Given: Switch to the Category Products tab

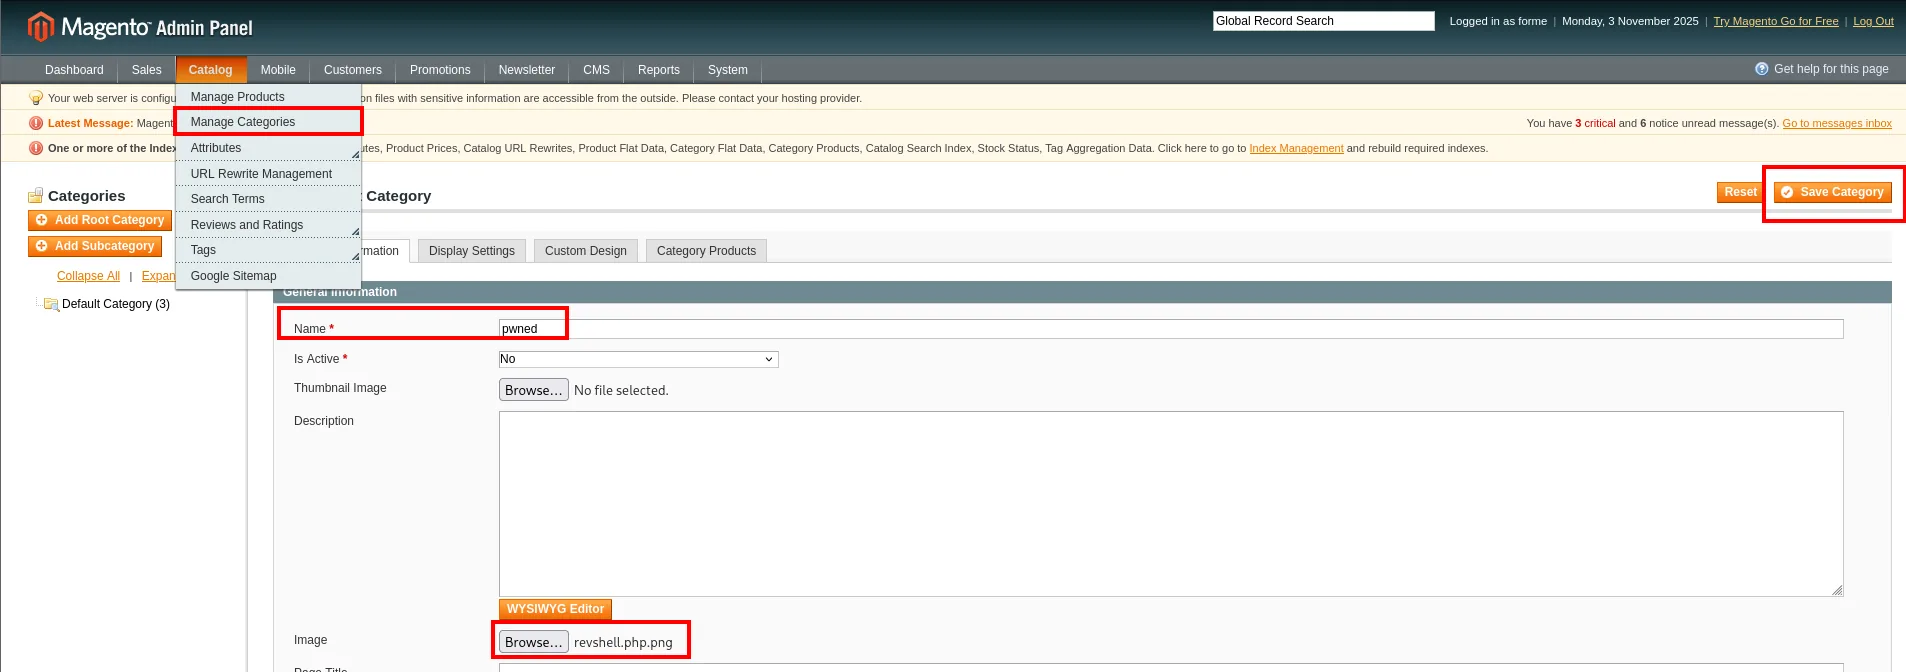Looking at the screenshot, I should click(x=706, y=251).
